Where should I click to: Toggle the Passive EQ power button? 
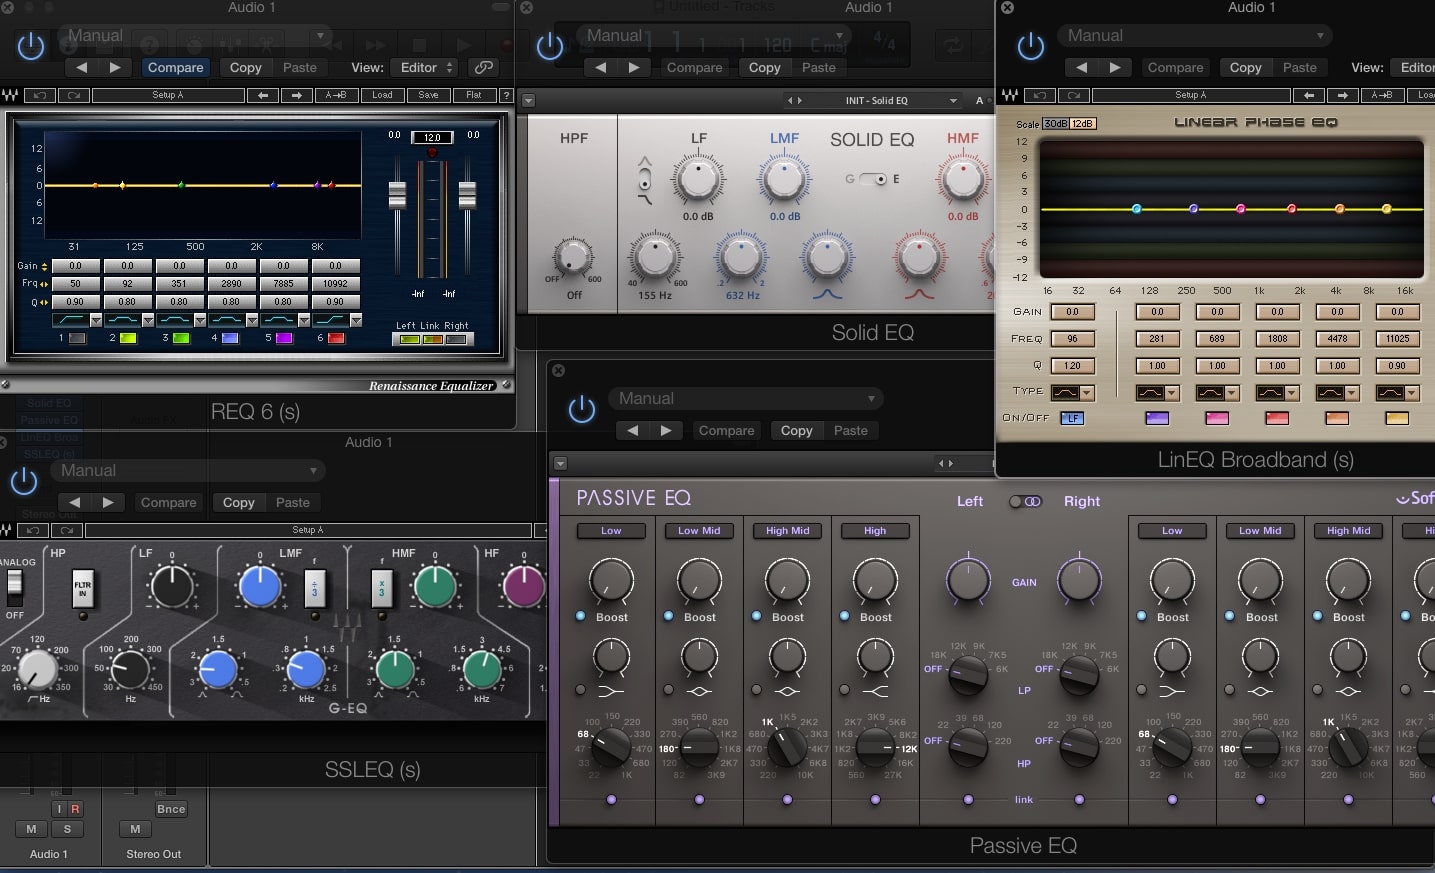point(582,409)
